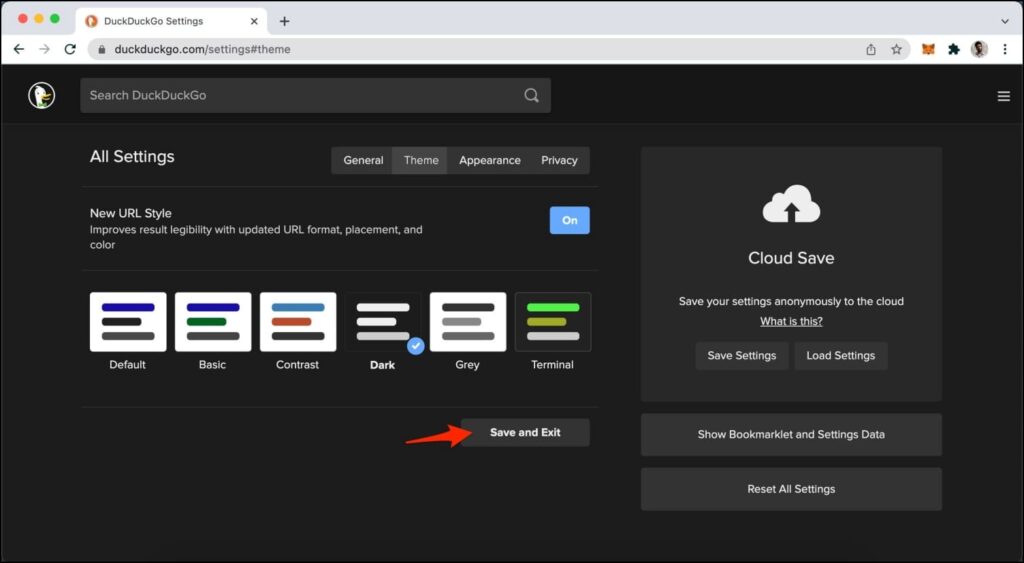
Task: Open the Extensions puzzle icon
Action: (x=953, y=50)
